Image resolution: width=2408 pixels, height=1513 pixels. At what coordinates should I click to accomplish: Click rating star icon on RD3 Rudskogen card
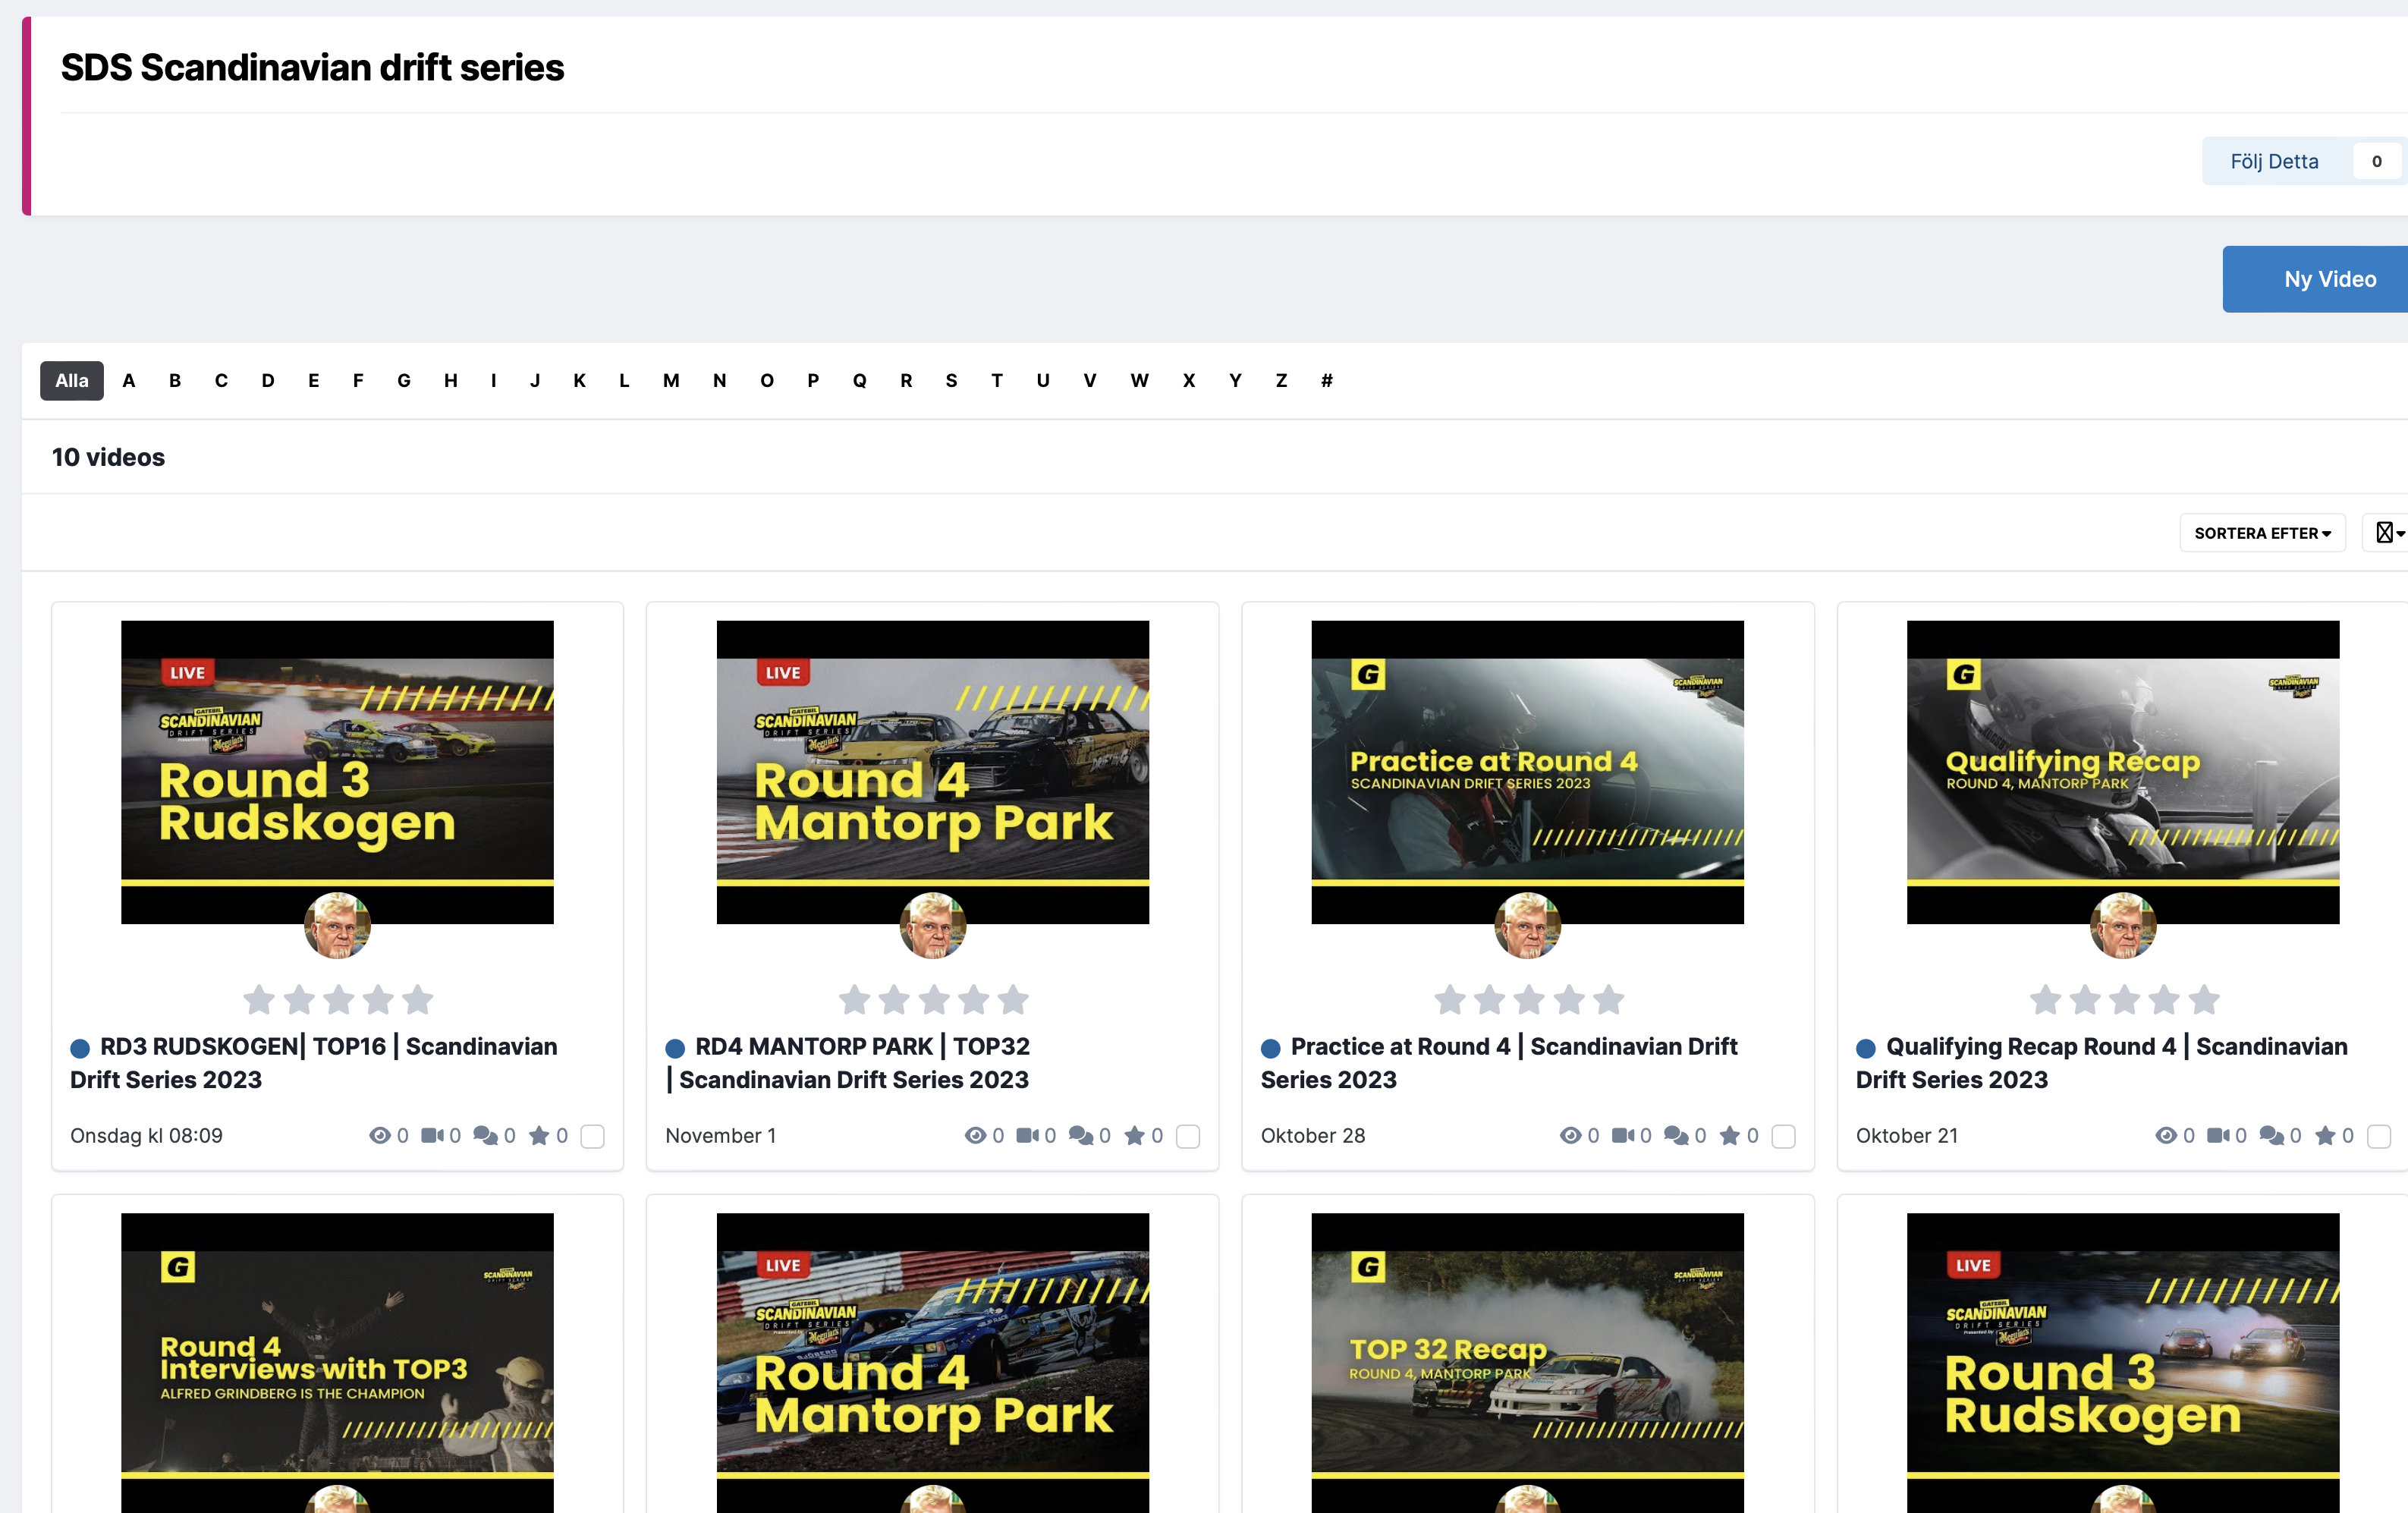coord(539,1135)
